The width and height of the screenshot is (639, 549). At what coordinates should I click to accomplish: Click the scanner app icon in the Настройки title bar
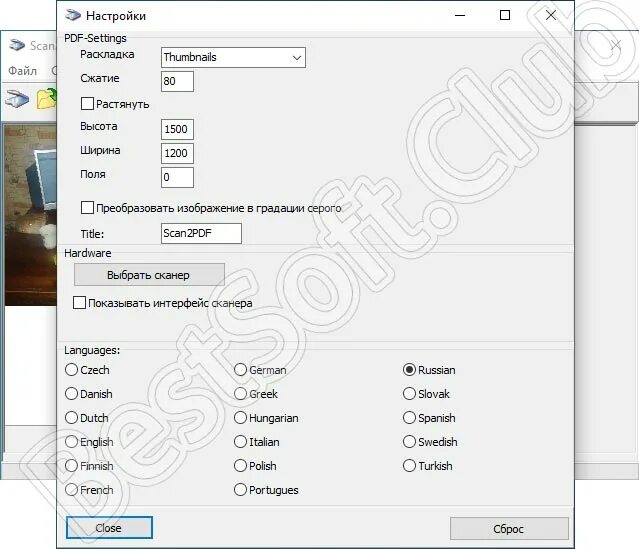pyautogui.click(x=73, y=15)
